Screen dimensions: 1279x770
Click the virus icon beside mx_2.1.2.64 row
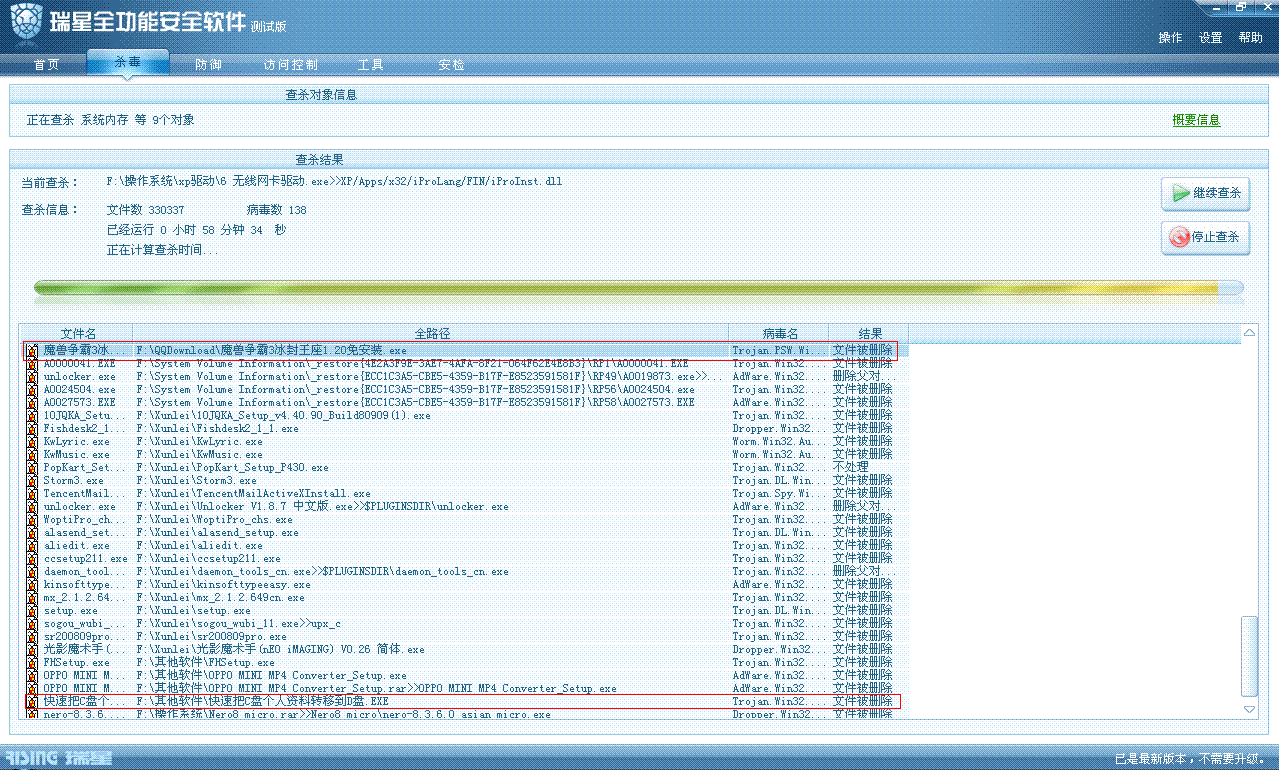pyautogui.click(x=32, y=598)
